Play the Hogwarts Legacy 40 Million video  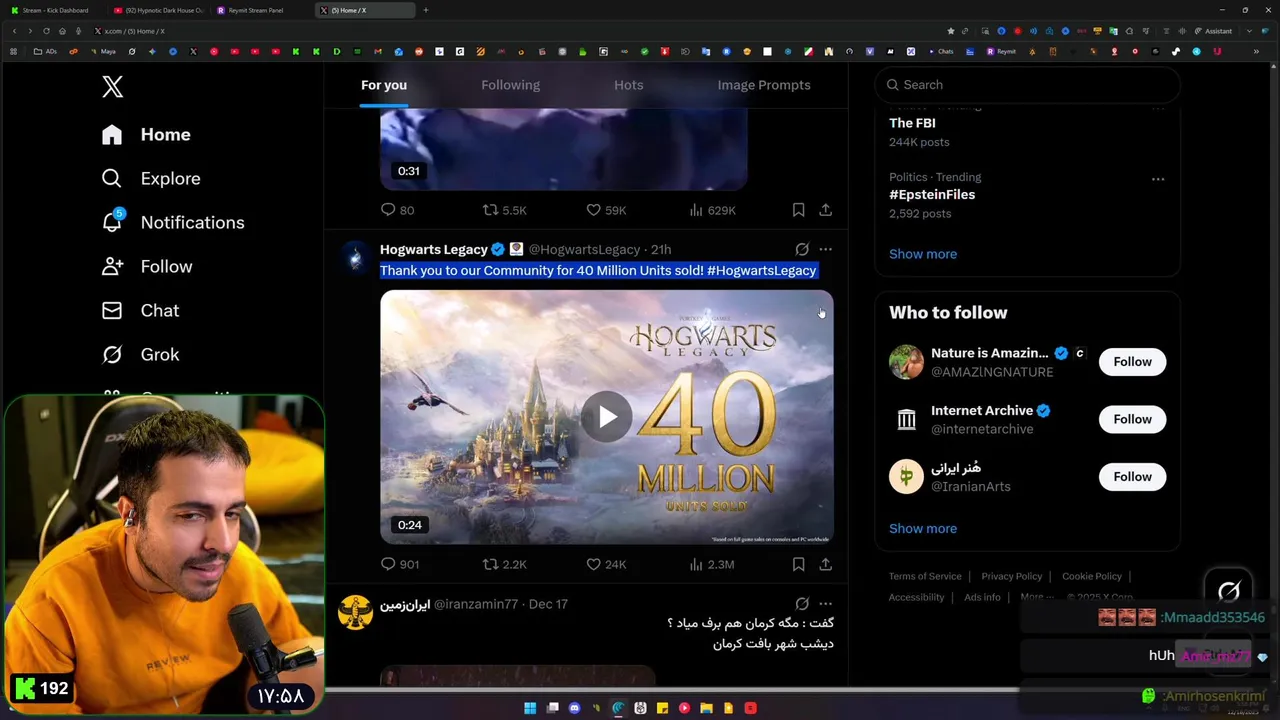pyautogui.click(x=606, y=417)
